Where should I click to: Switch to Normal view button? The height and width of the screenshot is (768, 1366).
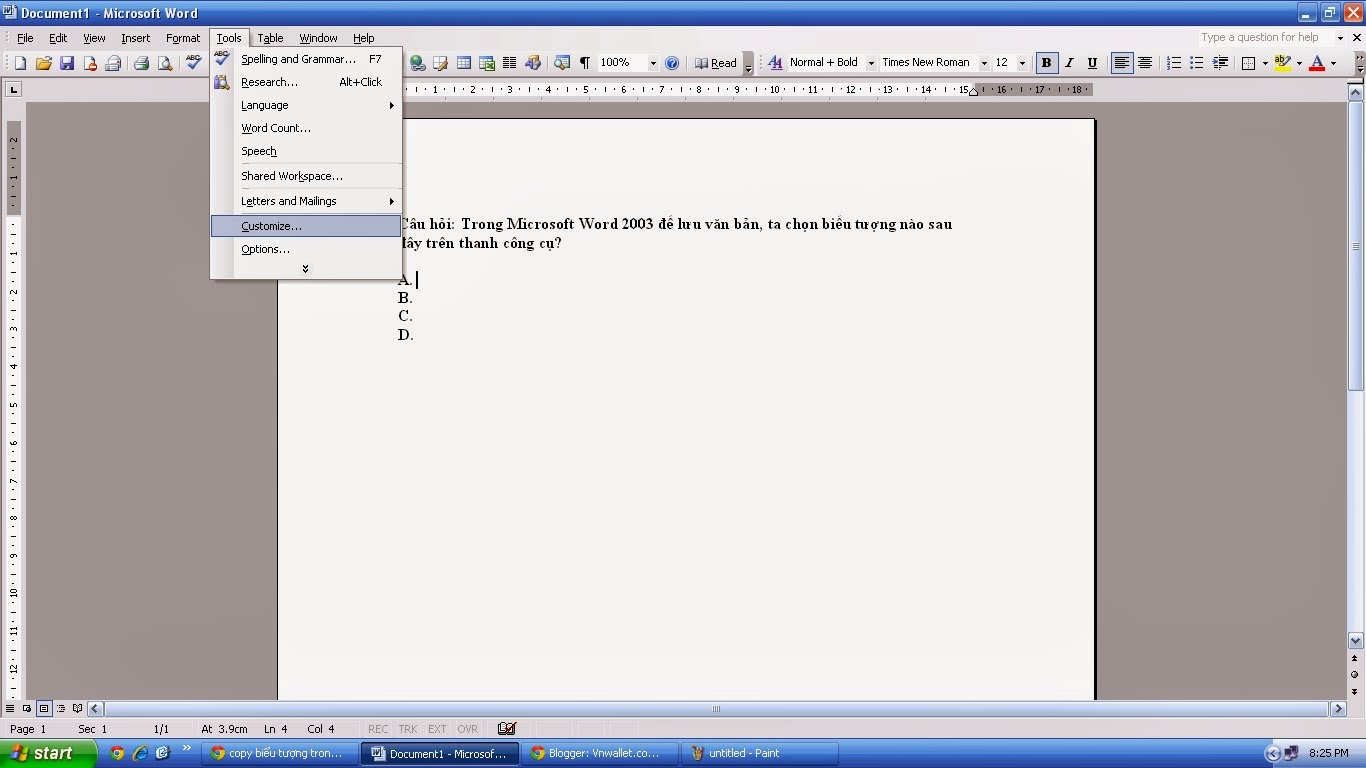pos(10,709)
